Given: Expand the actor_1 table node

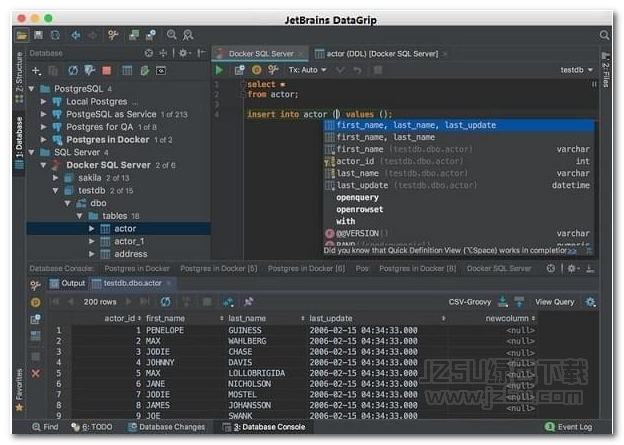Looking at the screenshot, I should pos(92,241).
